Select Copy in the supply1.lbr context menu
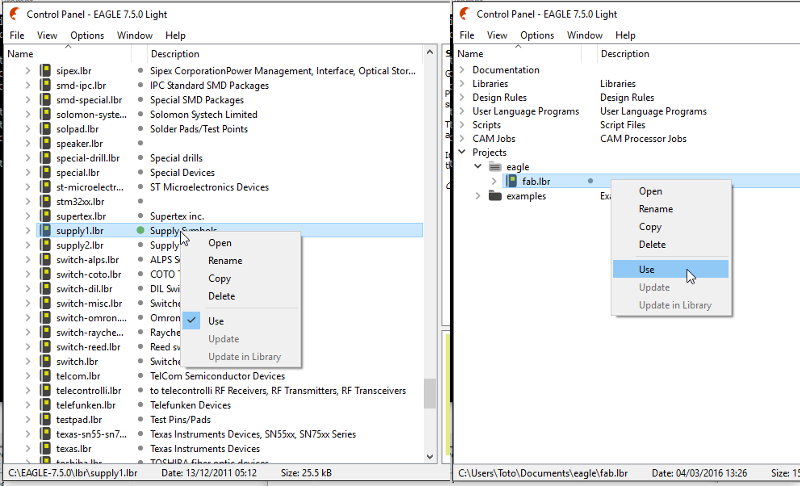Screen dimensions: 800x486 (241, 278)
